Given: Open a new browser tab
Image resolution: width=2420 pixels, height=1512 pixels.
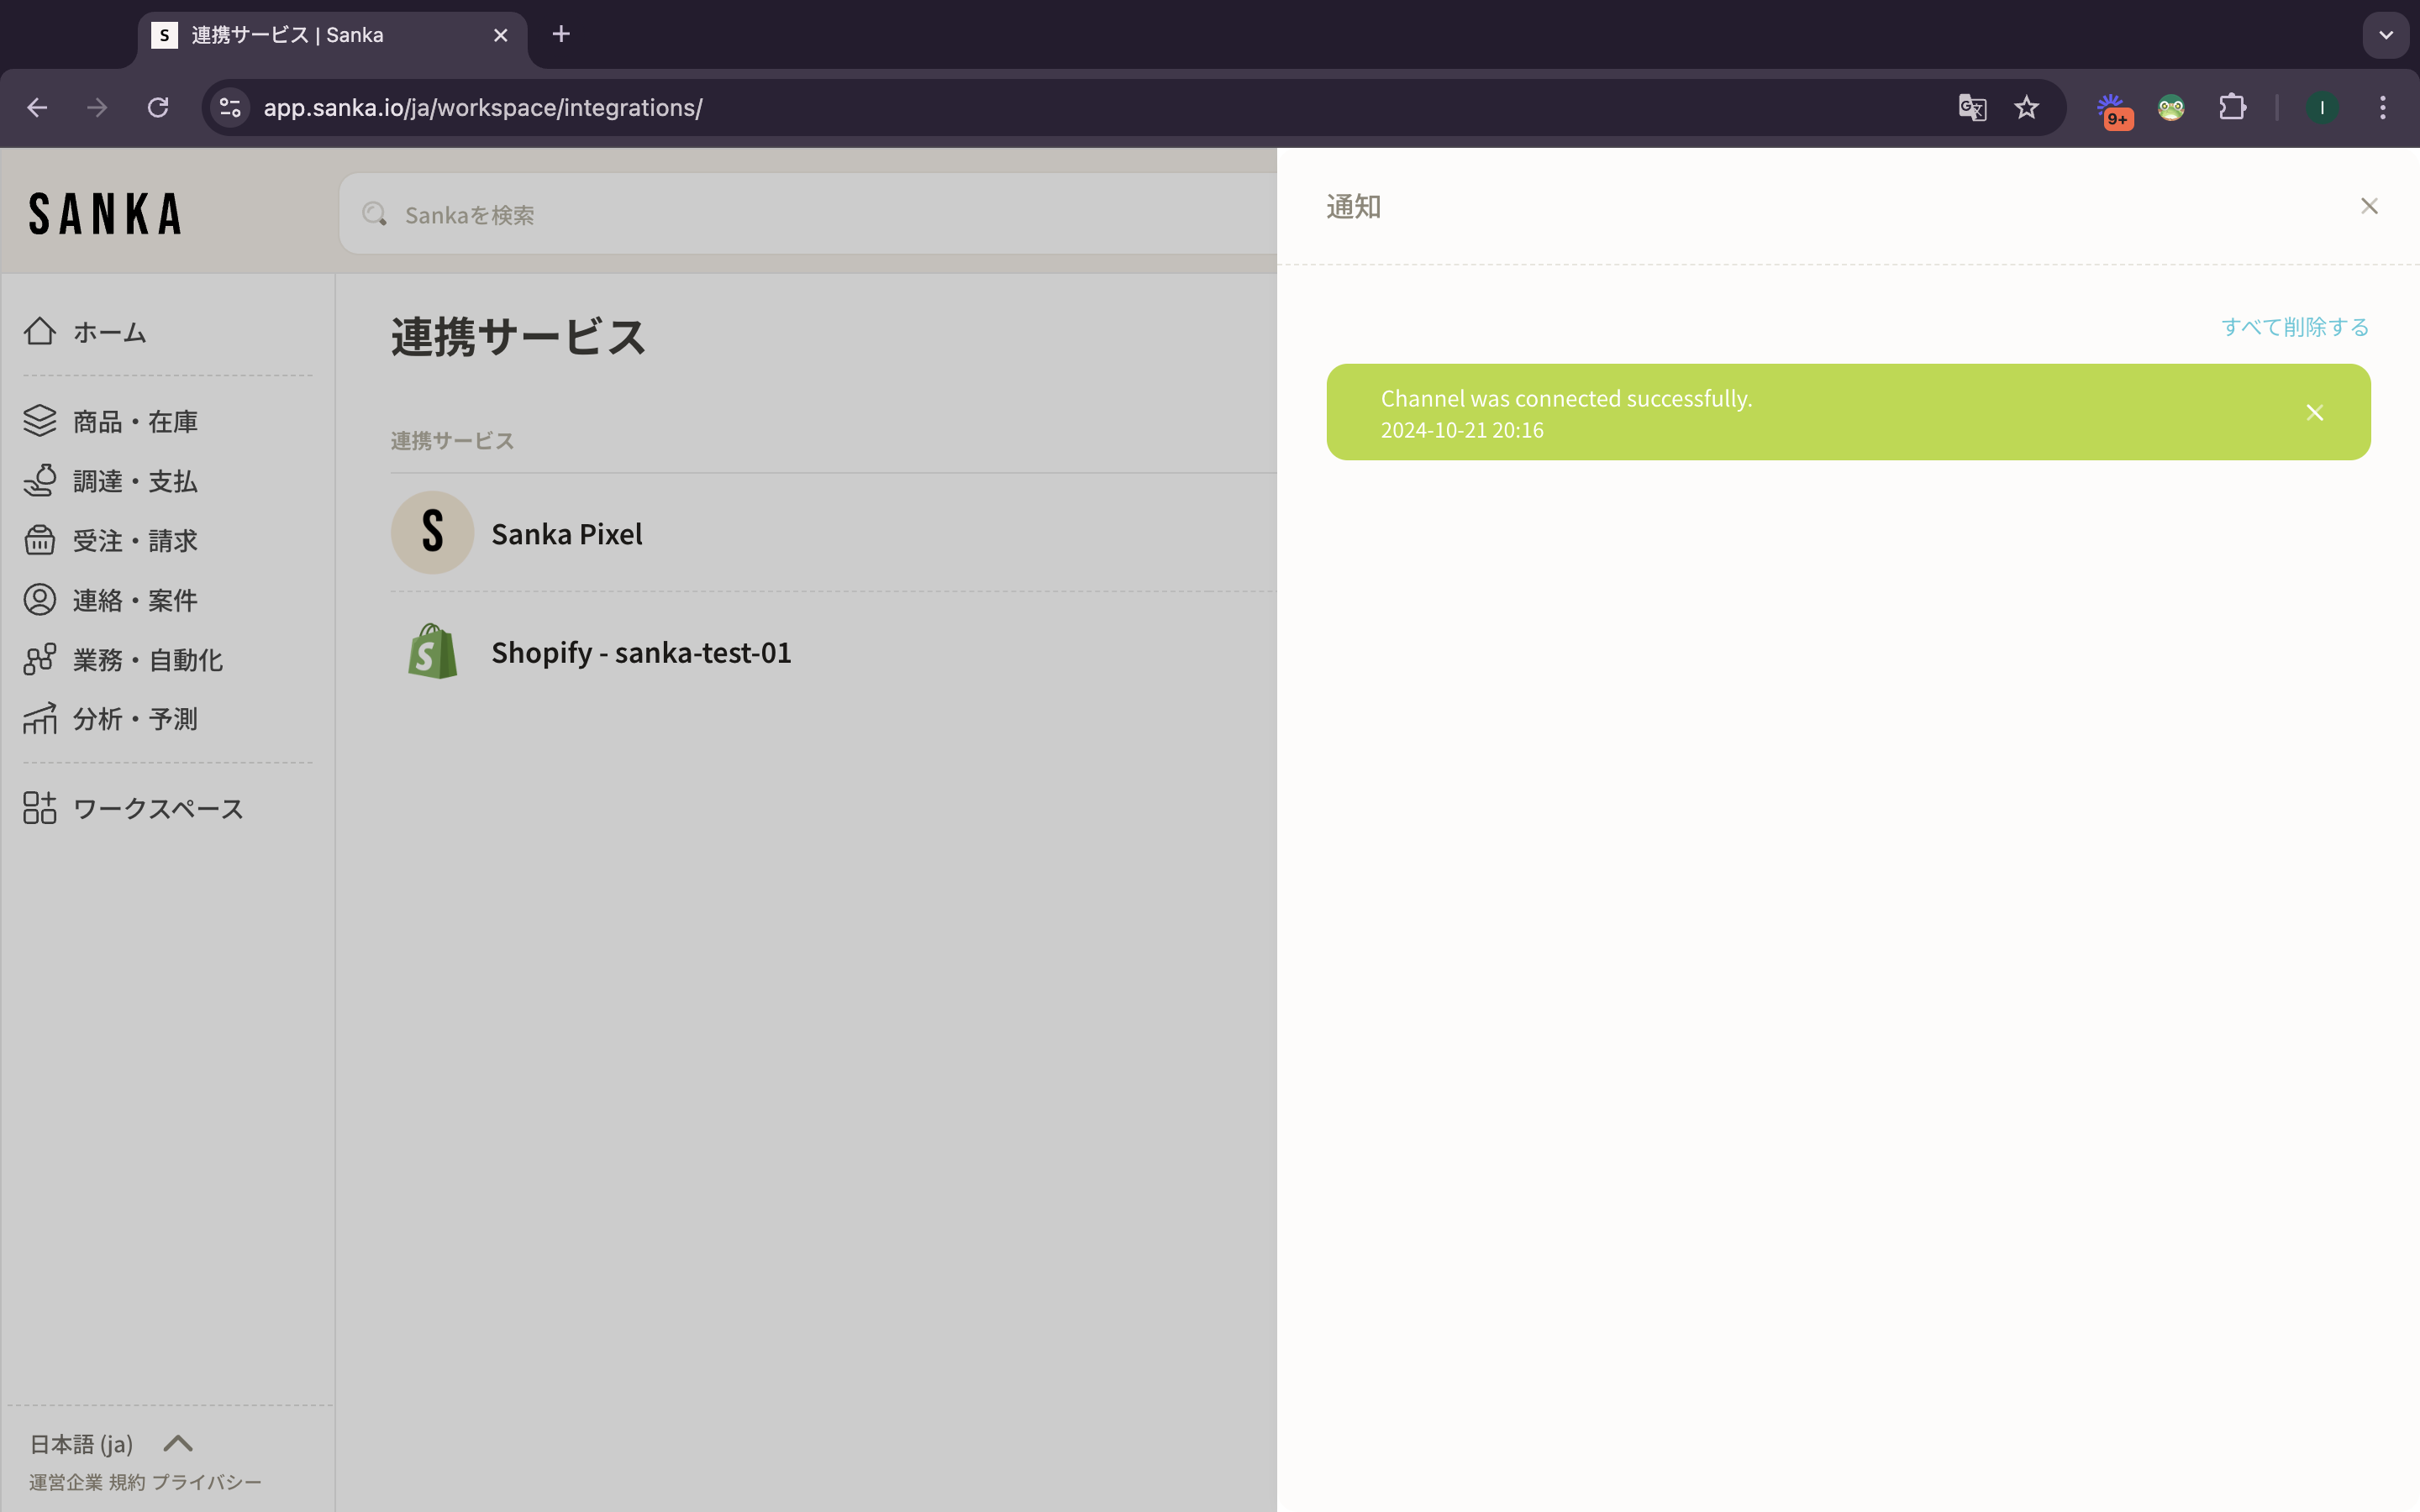Looking at the screenshot, I should coord(561,35).
